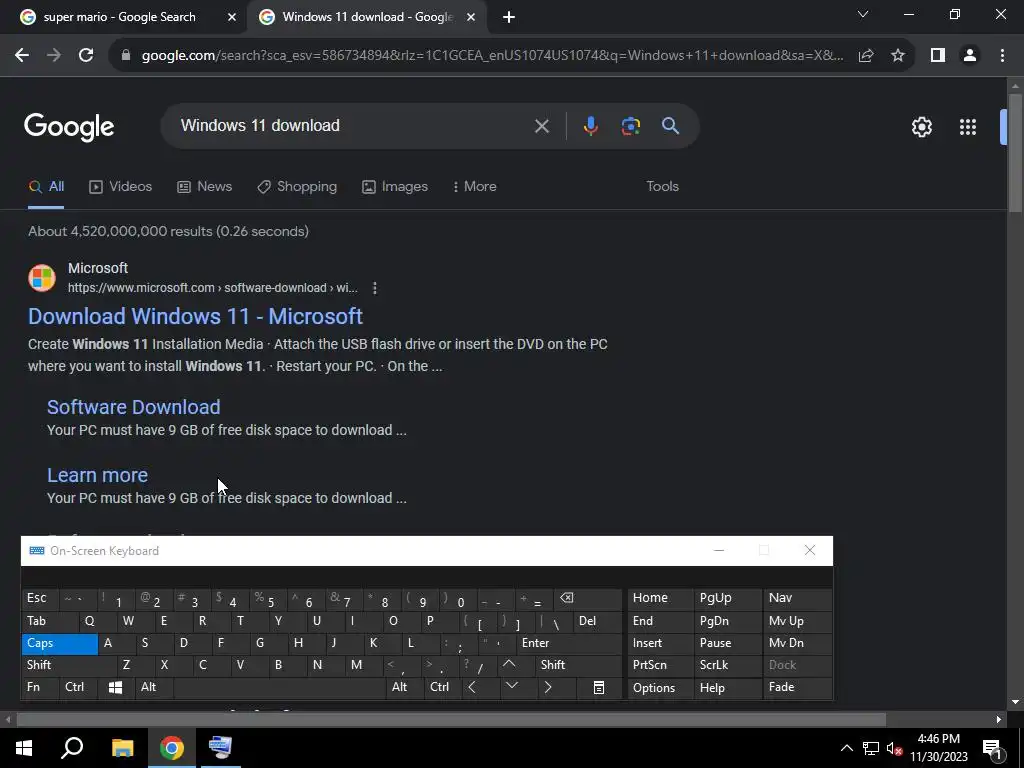Click the context menu key on keyboard

(x=599, y=688)
